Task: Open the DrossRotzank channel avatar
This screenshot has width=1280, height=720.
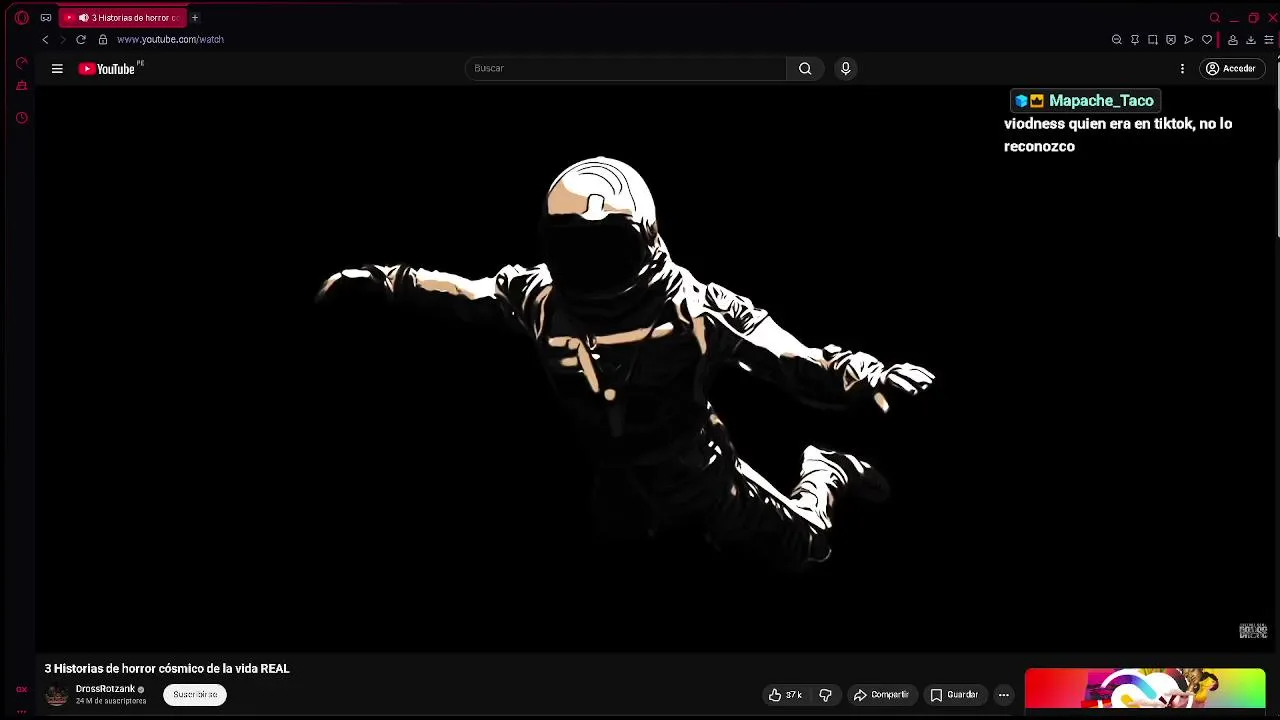Action: tap(57, 695)
